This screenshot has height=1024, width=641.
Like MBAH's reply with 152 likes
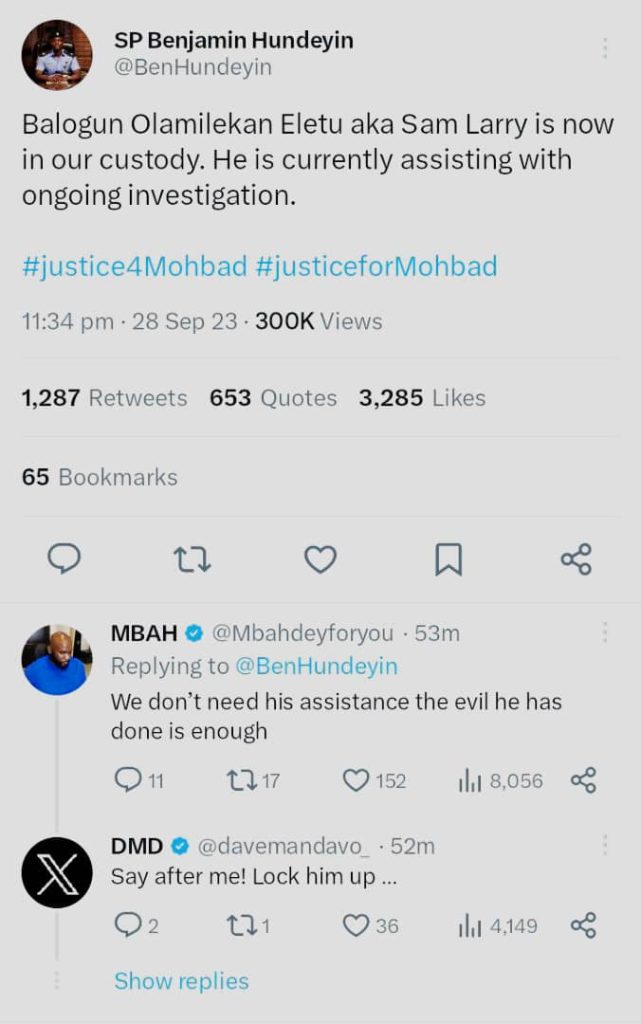(x=357, y=780)
